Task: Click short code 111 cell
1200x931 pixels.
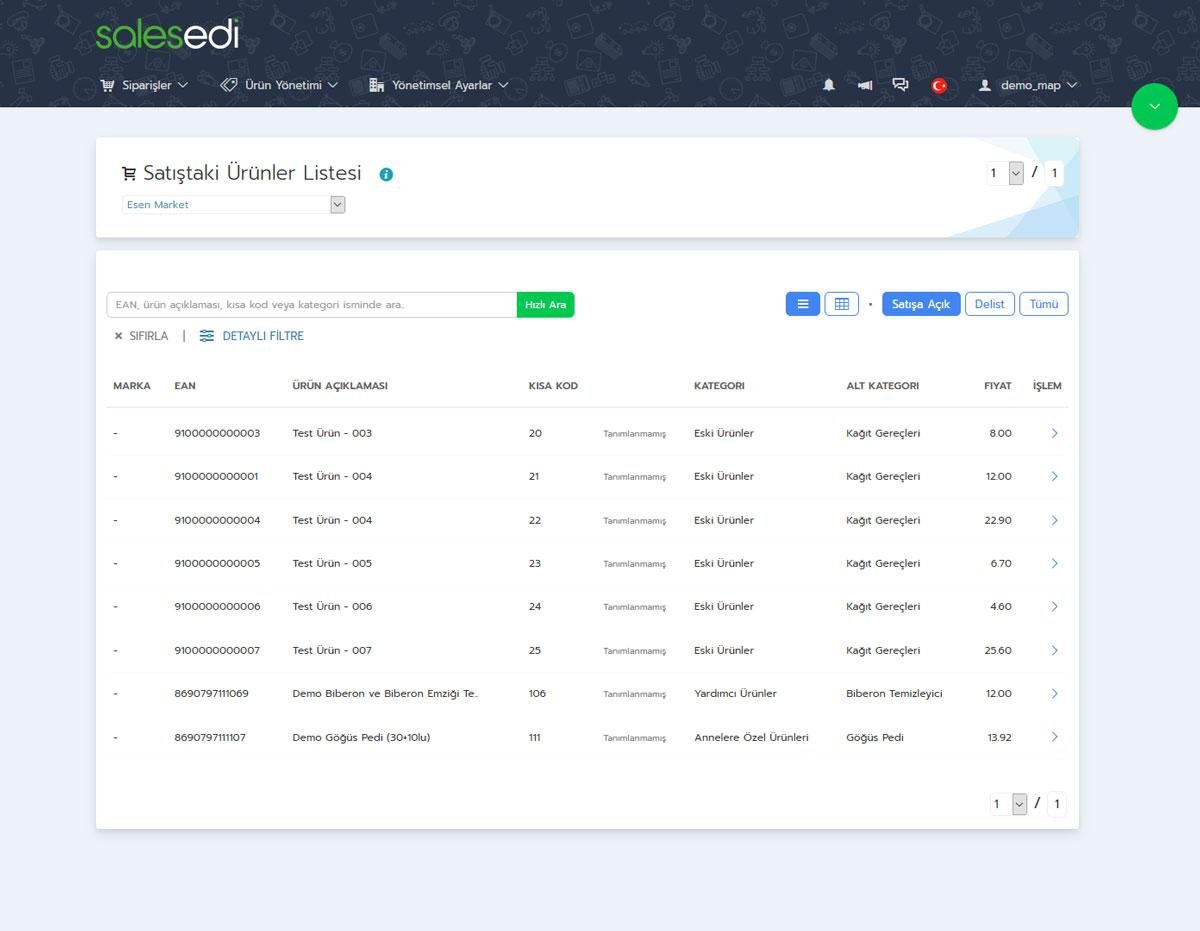Action: (534, 737)
